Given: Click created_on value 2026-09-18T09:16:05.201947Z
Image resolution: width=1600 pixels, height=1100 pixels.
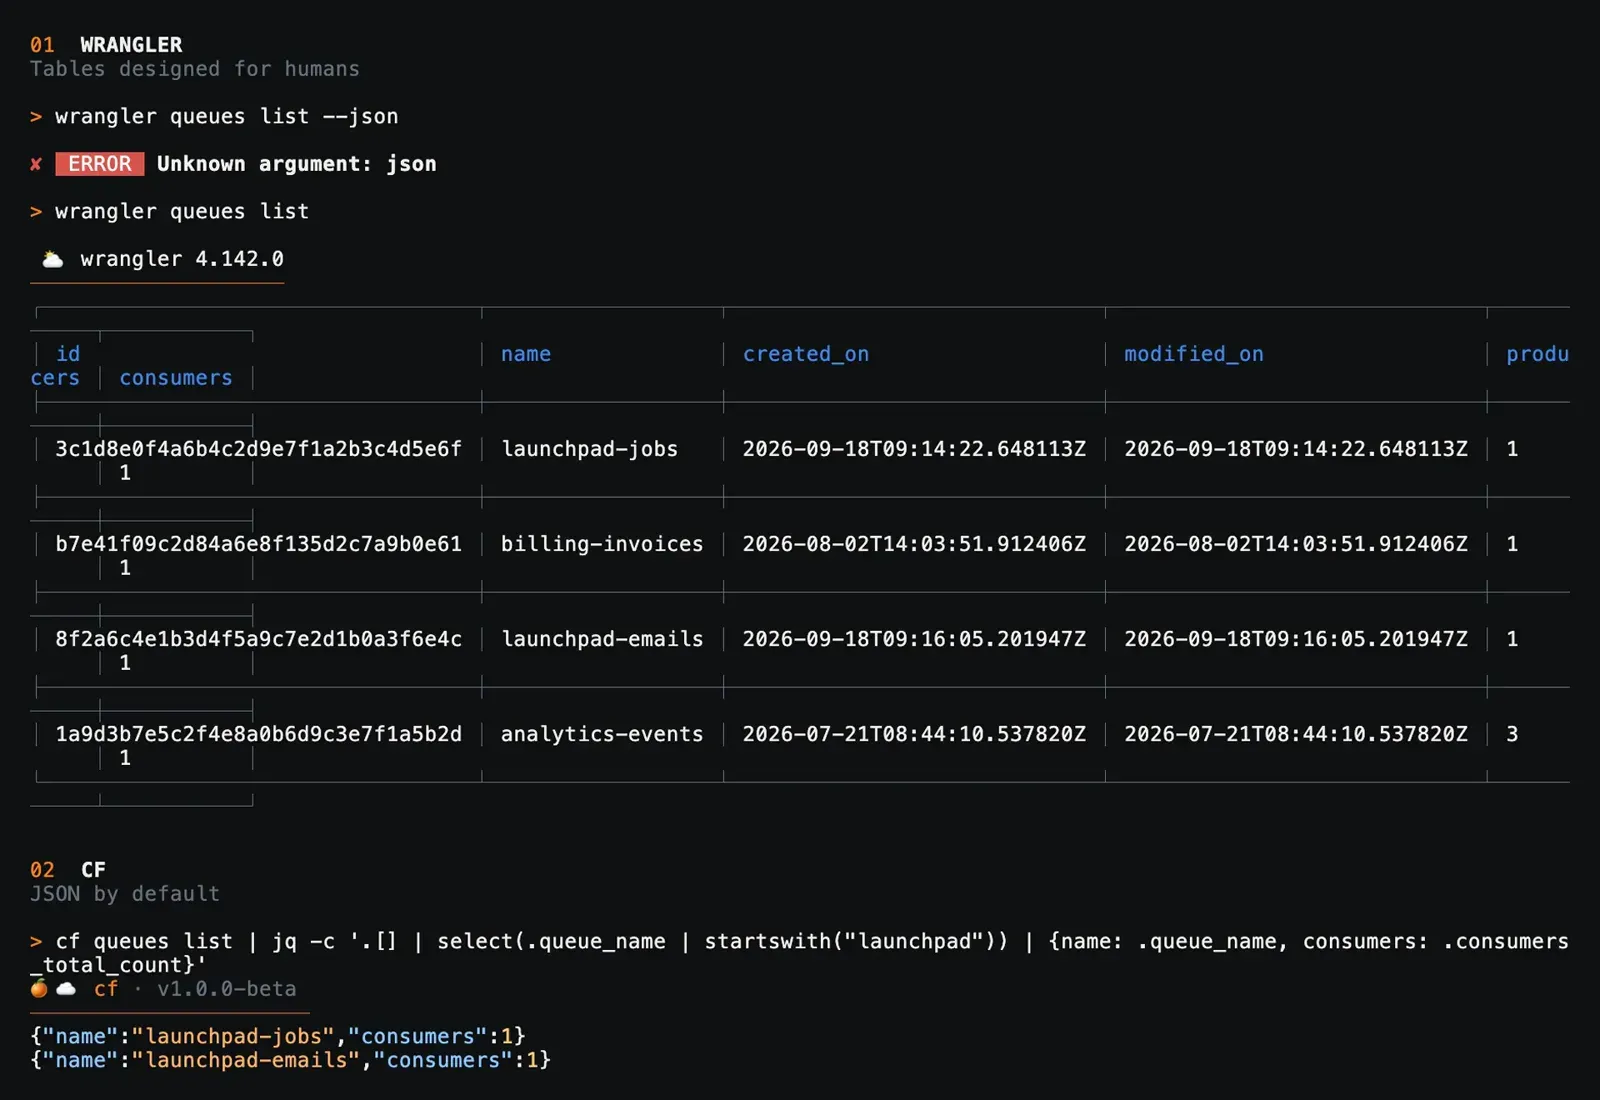Looking at the screenshot, I should click(914, 639).
